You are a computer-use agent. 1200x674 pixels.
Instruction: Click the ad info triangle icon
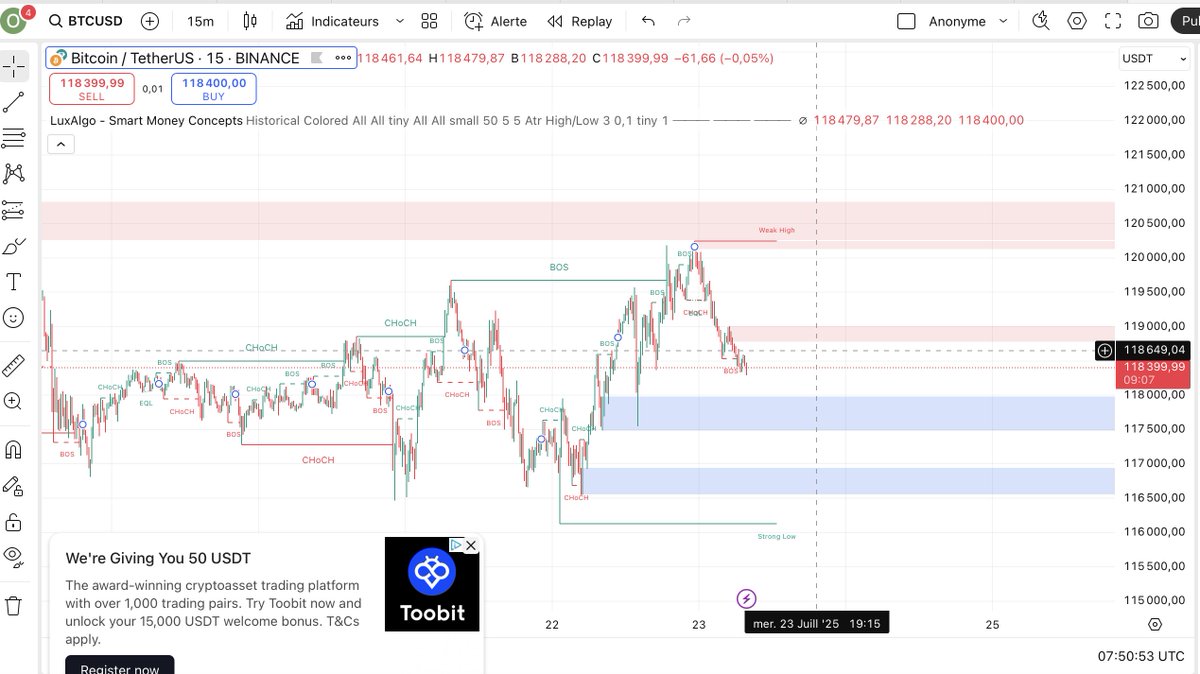pyautogui.click(x=455, y=545)
